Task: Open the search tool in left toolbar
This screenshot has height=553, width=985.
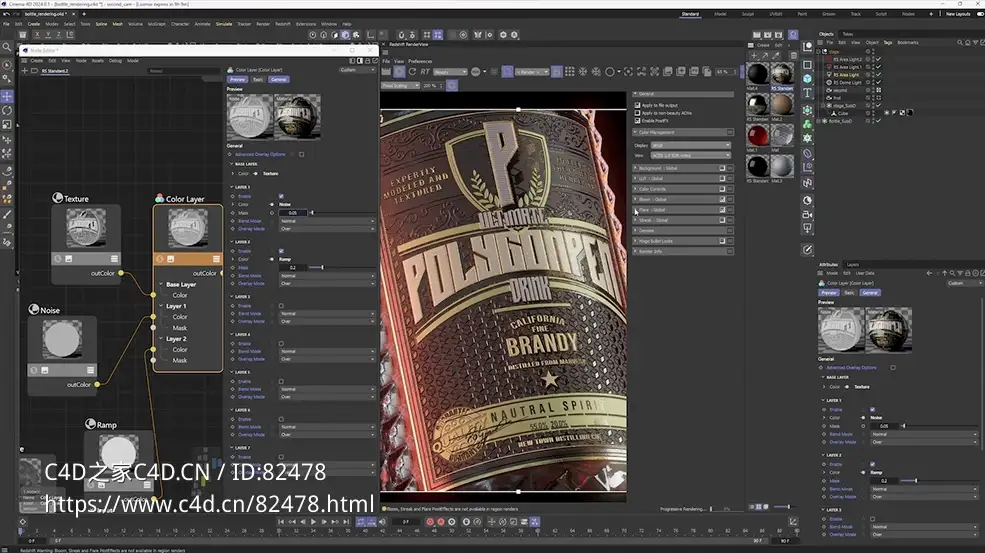Action: point(7,47)
